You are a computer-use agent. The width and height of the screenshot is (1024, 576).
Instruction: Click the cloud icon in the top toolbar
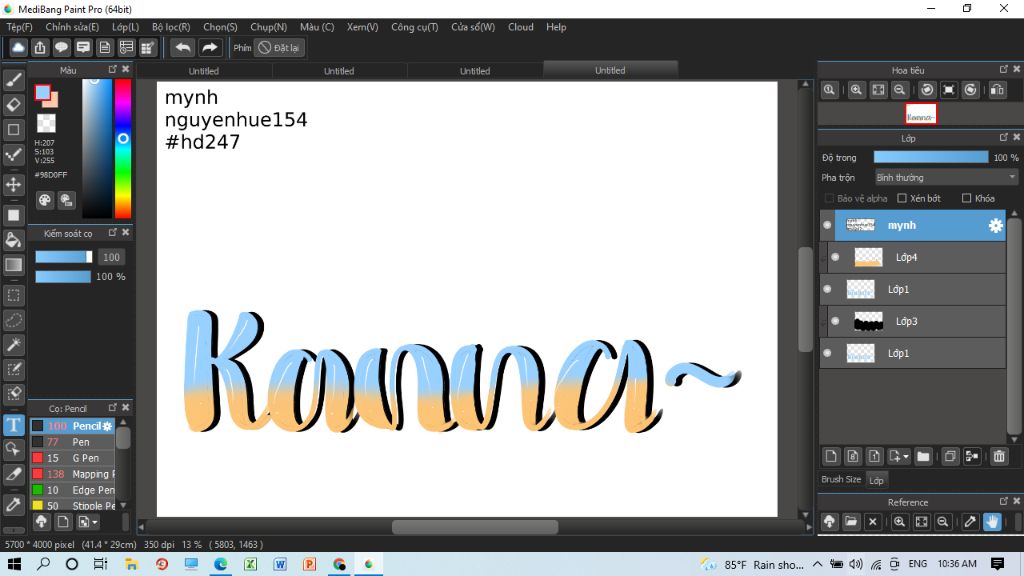(18, 48)
